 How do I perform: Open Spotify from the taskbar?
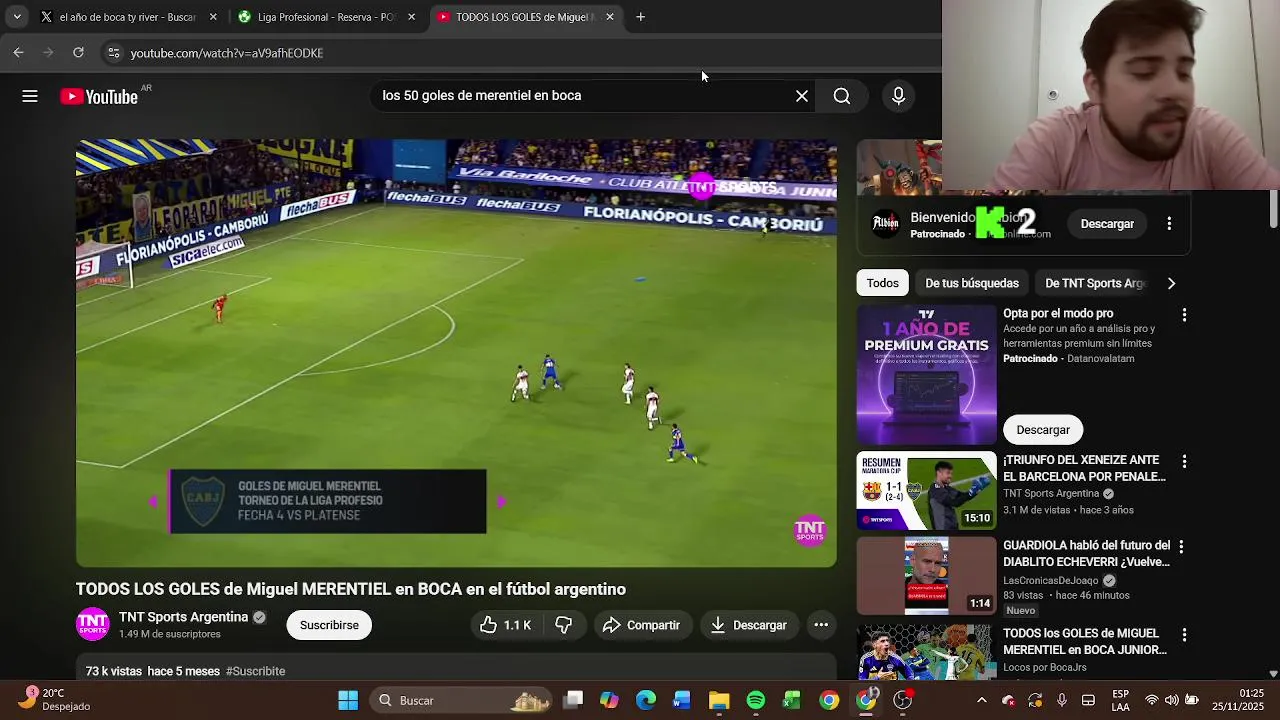coord(756,700)
